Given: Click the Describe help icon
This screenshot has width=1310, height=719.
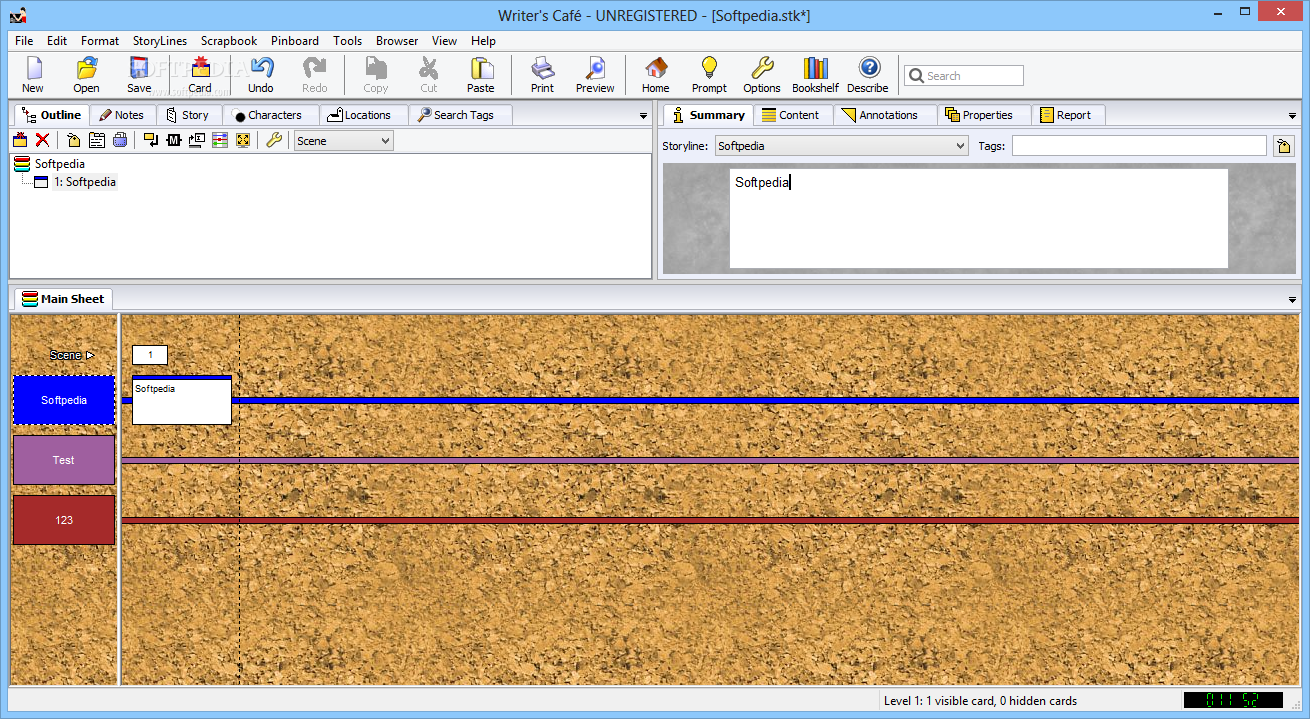Looking at the screenshot, I should coord(869,75).
